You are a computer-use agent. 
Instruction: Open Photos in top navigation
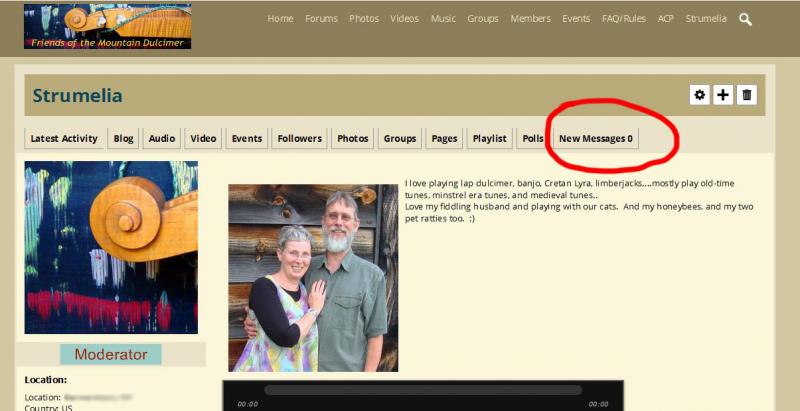point(364,19)
